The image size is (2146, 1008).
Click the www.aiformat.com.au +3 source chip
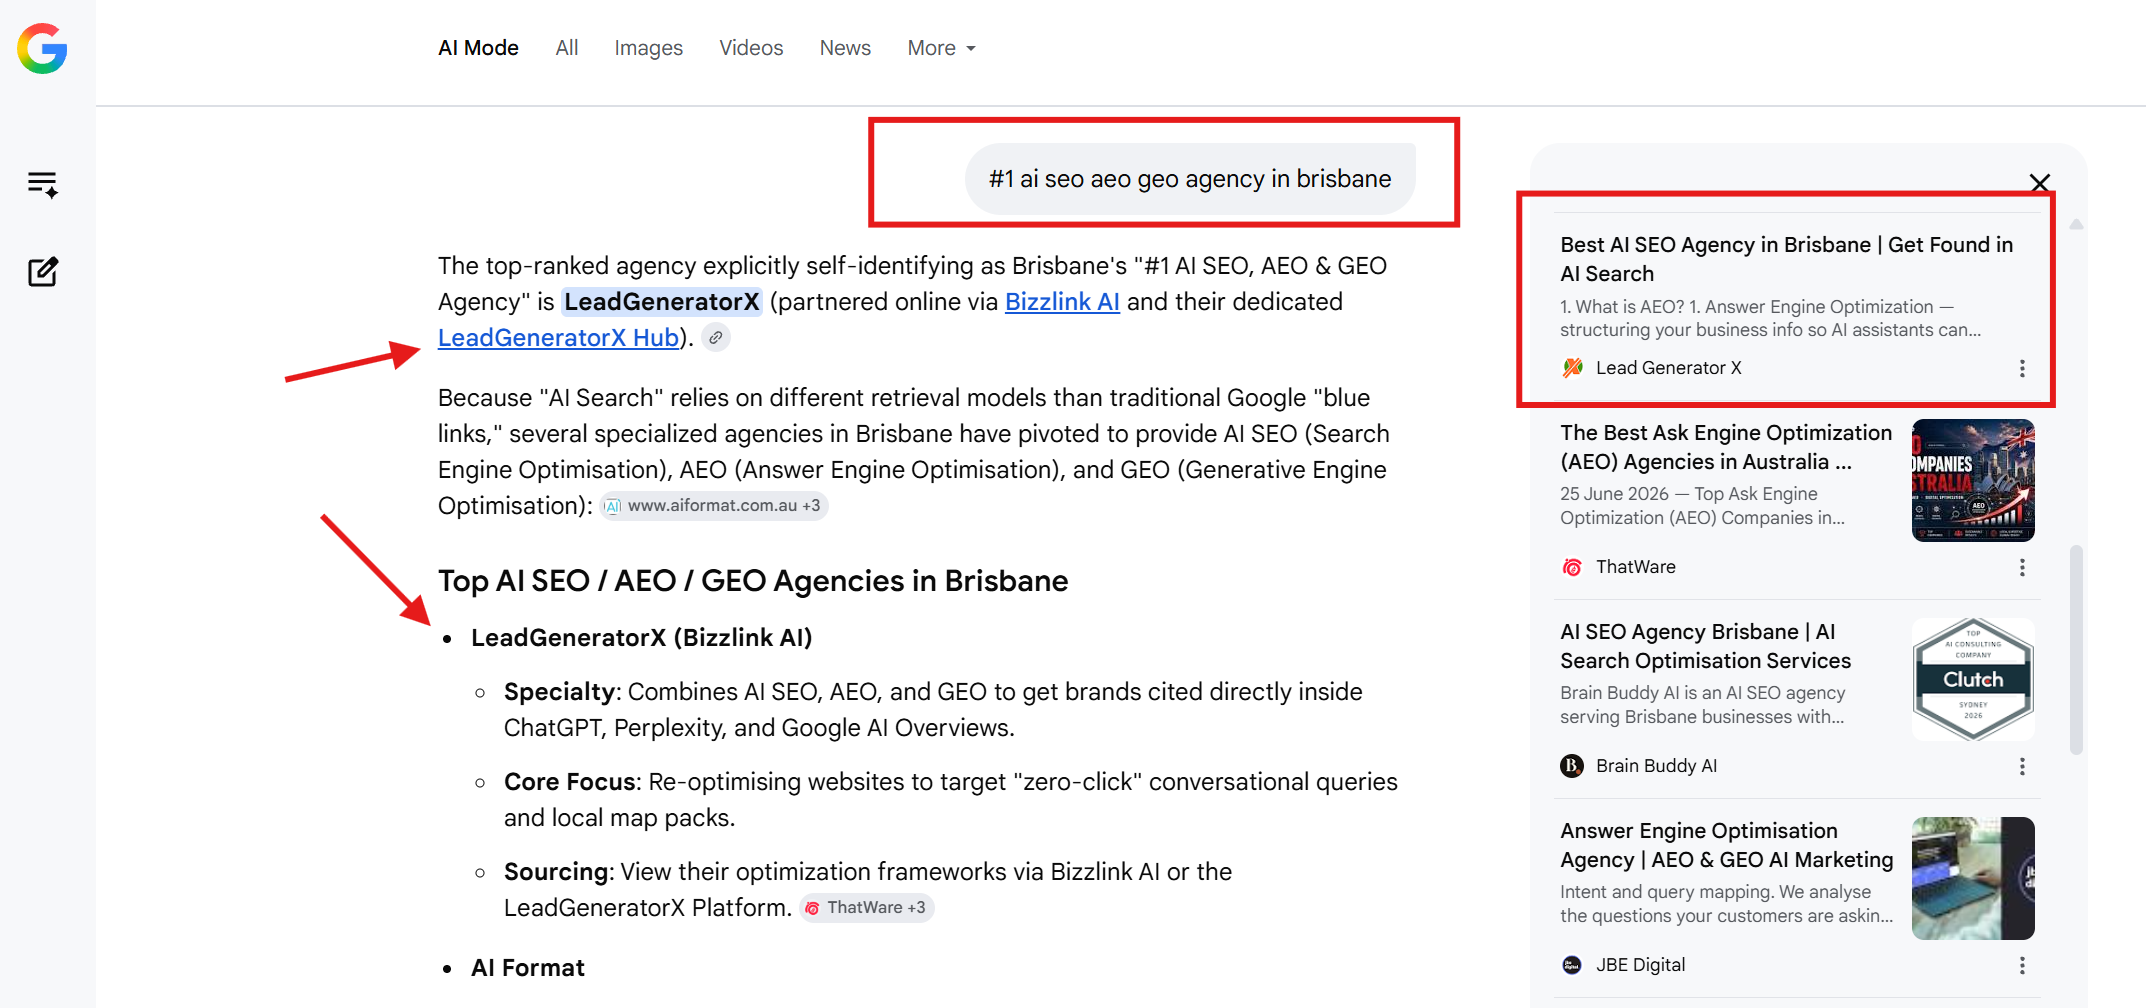(x=714, y=506)
